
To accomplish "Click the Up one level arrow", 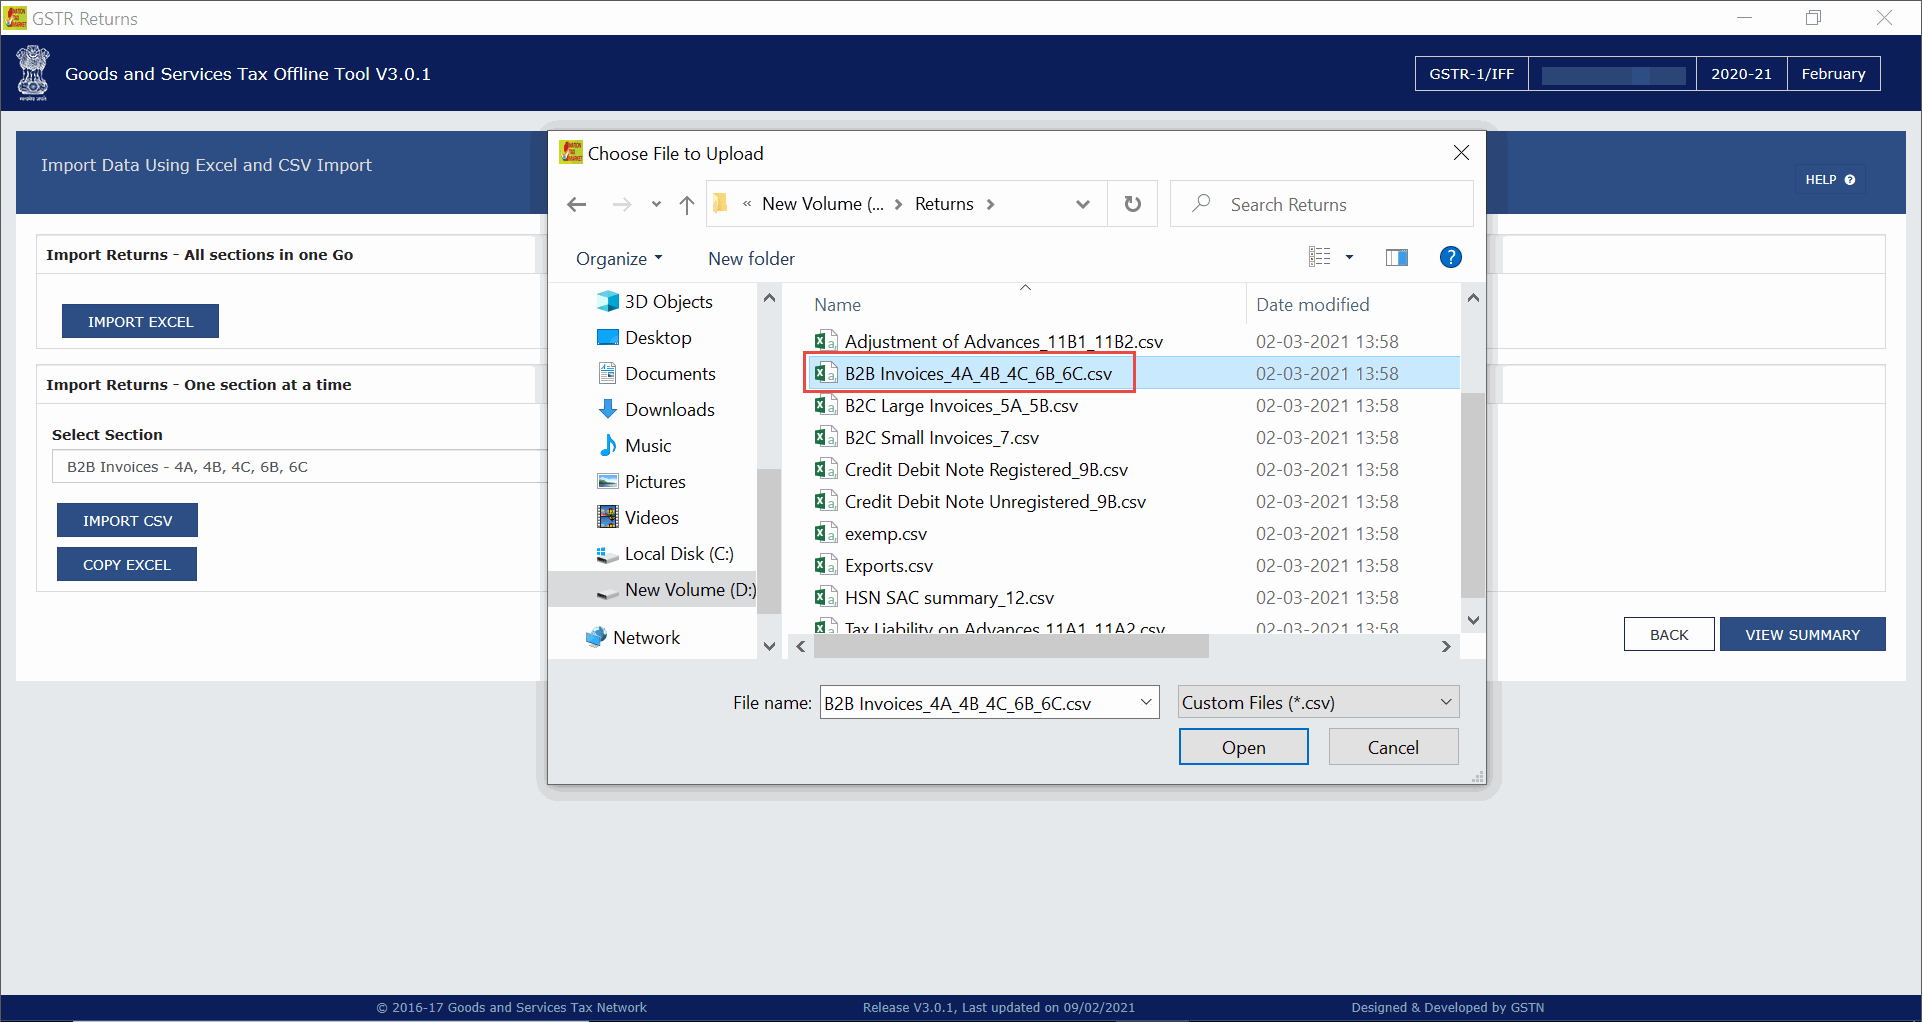I will pos(686,204).
